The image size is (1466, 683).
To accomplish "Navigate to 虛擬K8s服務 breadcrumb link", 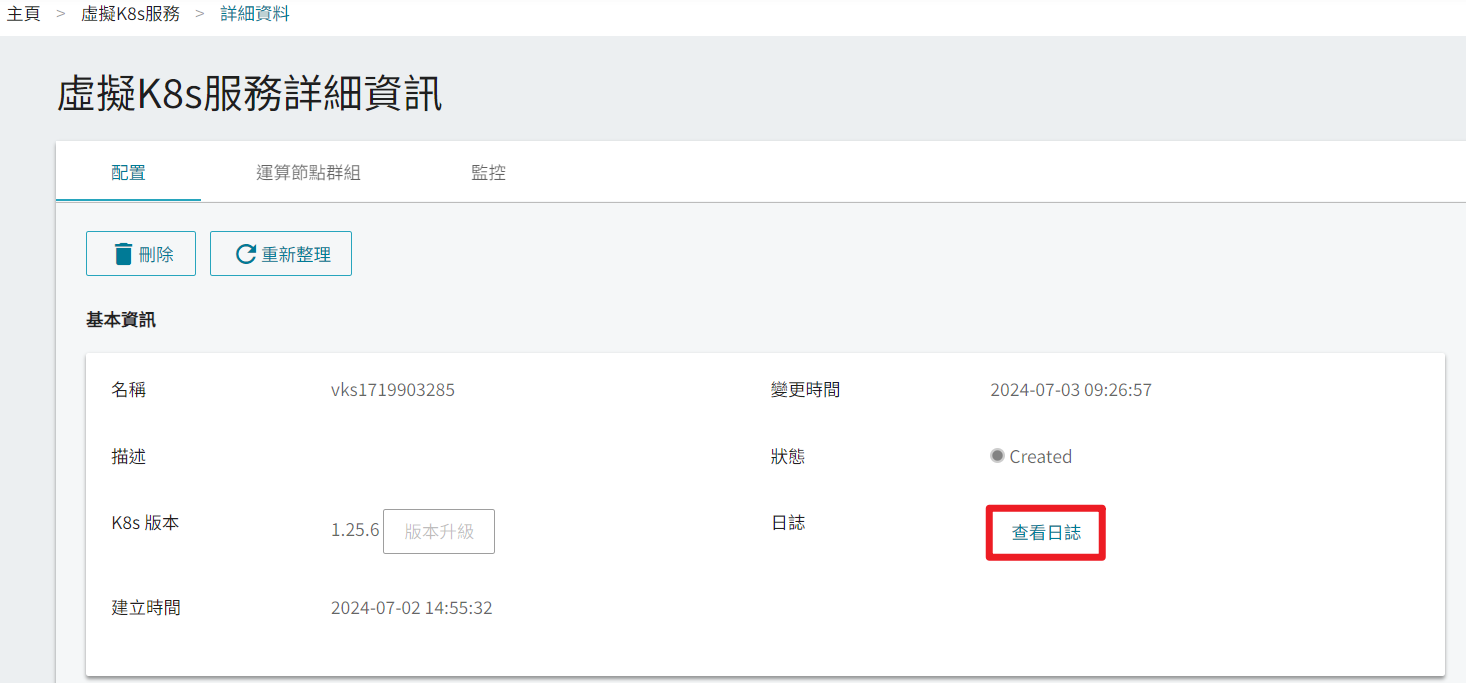I will (x=131, y=15).
